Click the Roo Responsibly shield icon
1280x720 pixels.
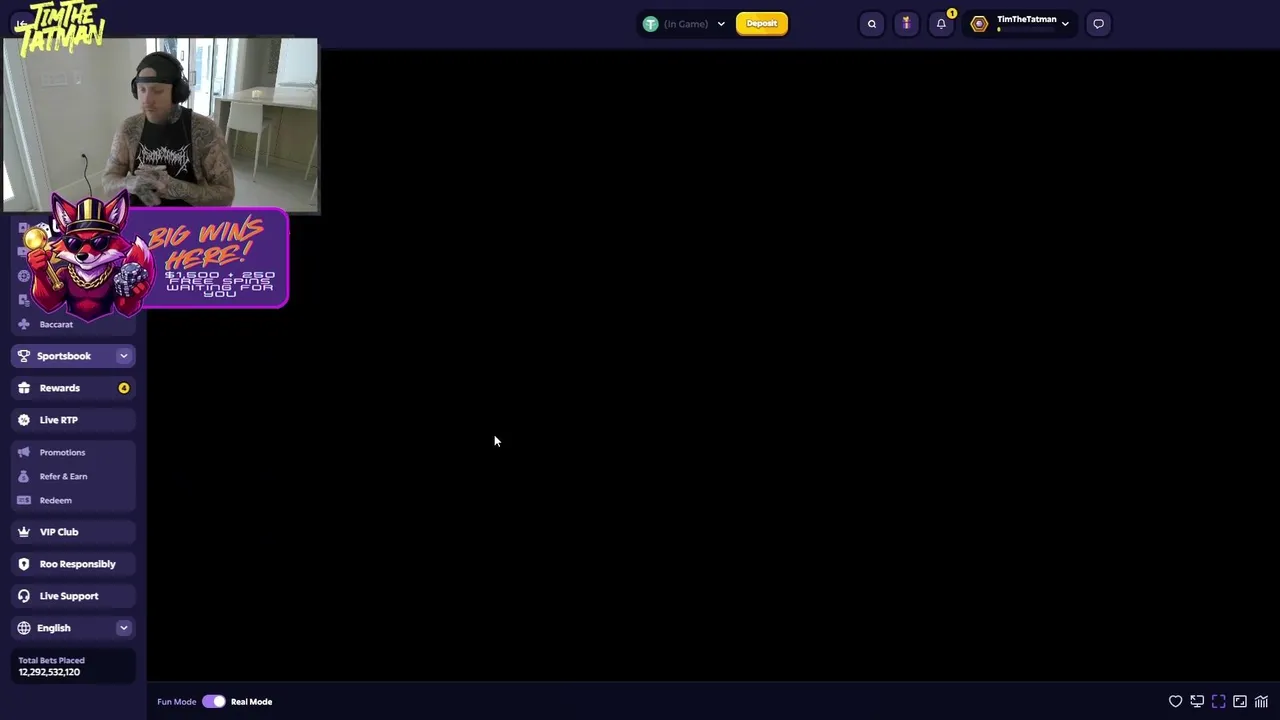24,564
